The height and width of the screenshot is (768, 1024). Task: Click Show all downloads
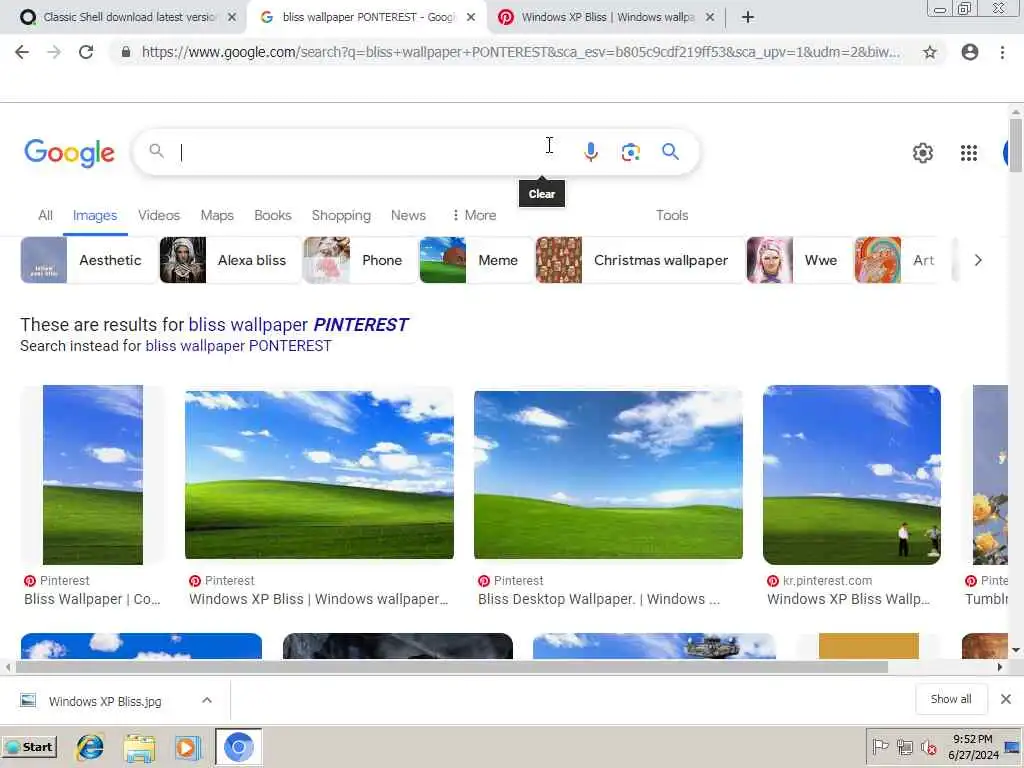pos(951,699)
